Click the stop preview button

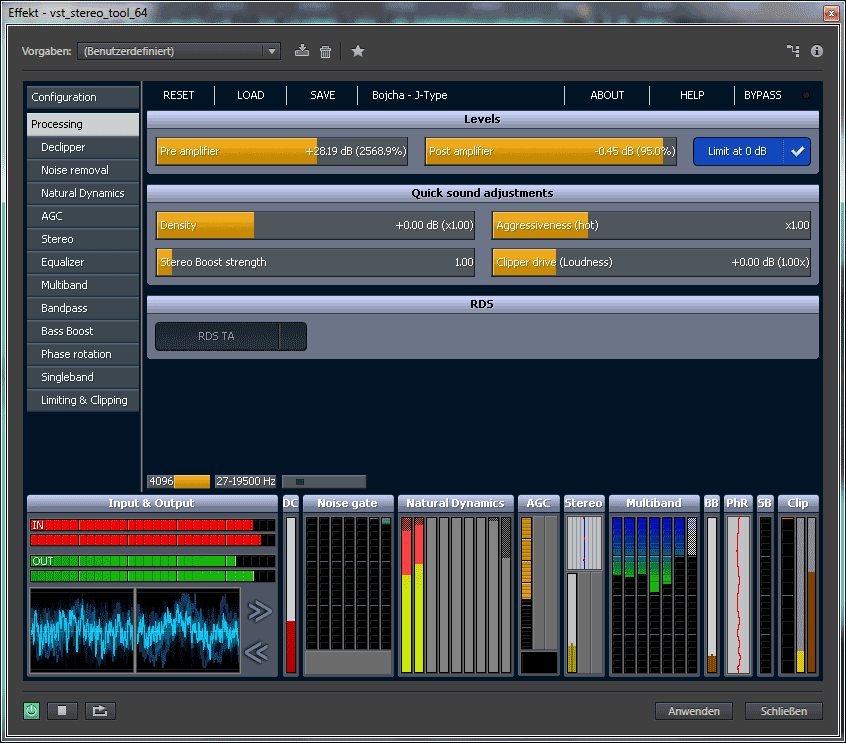tap(62, 711)
